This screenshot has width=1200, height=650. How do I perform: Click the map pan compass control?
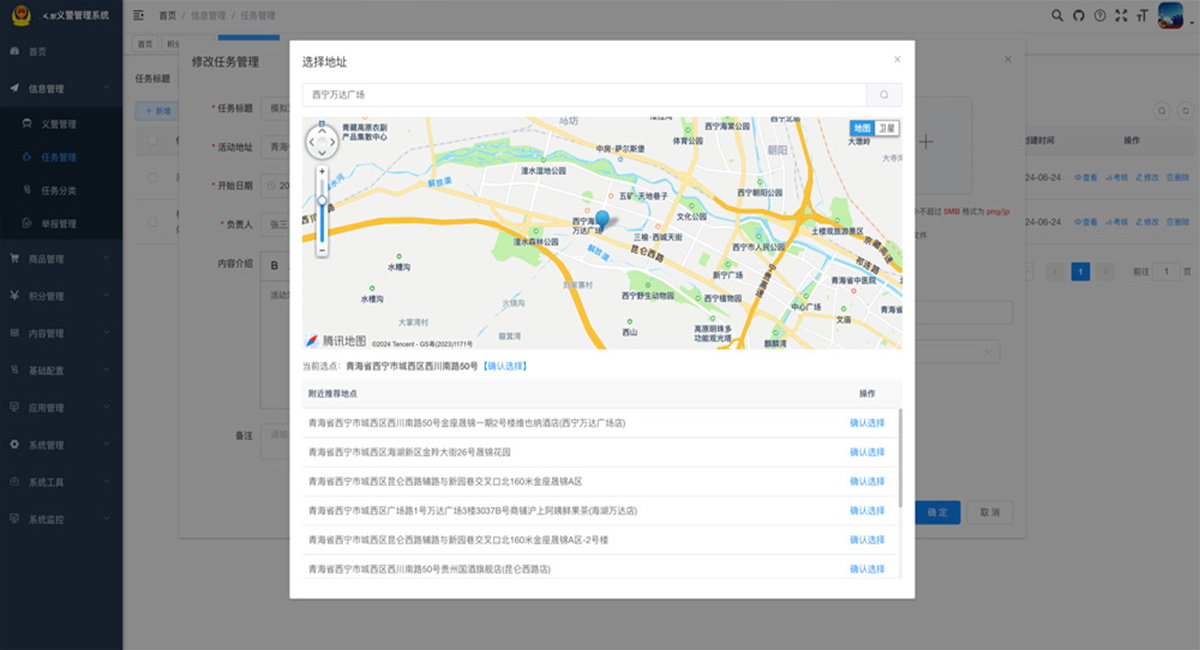click(x=322, y=143)
